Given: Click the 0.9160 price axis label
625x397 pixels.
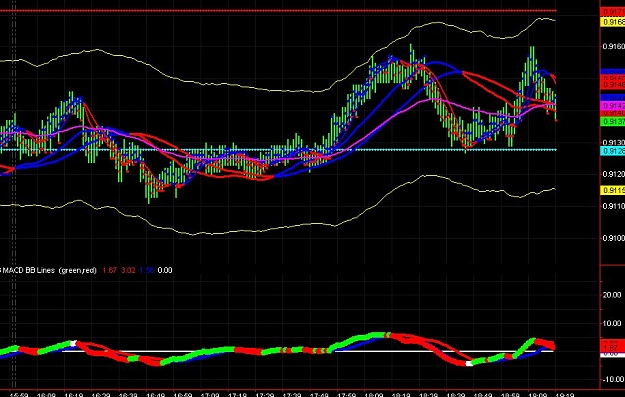Looking at the screenshot, I should coord(614,47).
